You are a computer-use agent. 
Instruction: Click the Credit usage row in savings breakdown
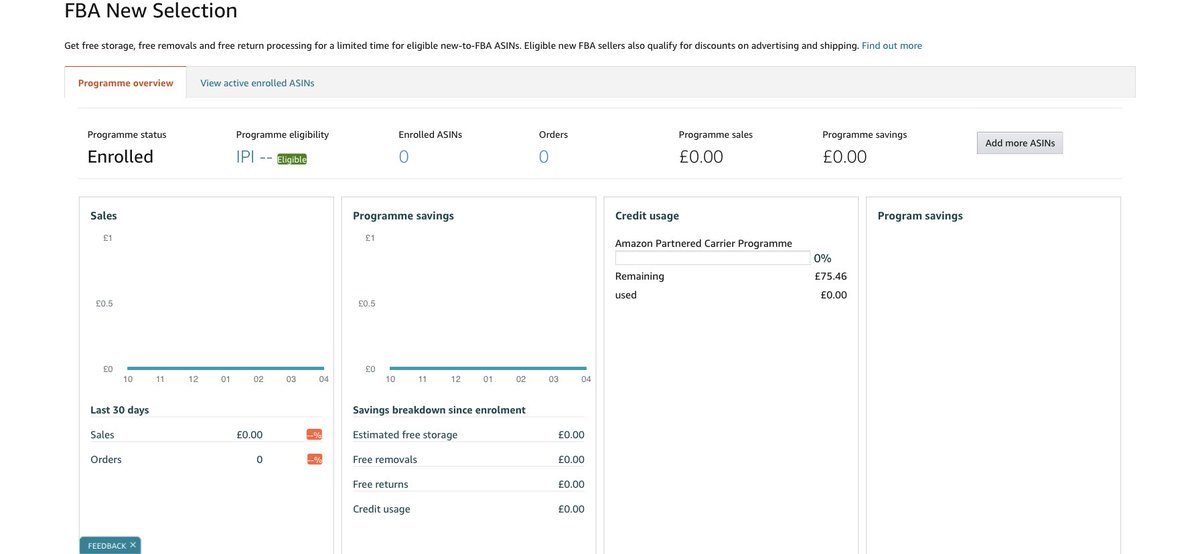coord(469,509)
